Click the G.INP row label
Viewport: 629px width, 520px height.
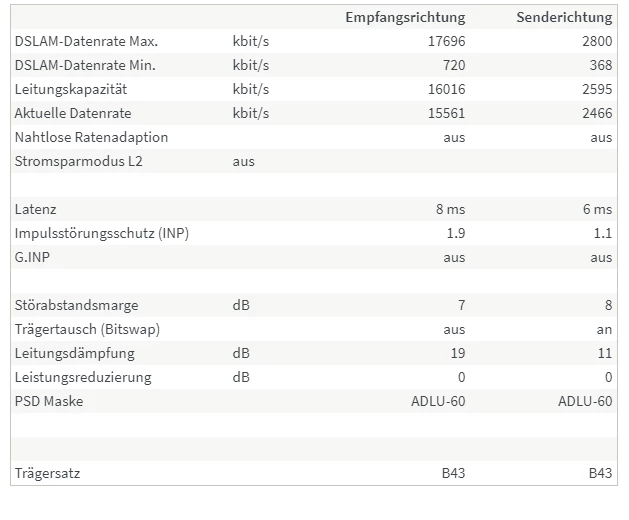pyautogui.click(x=32, y=258)
